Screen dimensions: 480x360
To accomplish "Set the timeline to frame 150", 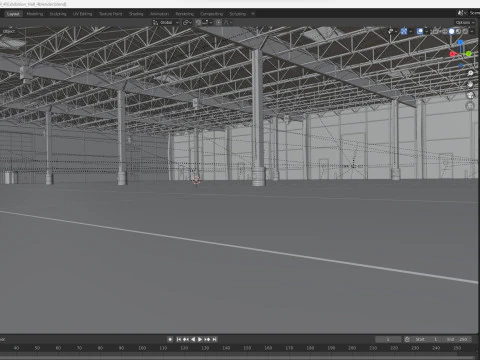I will [247, 348].
